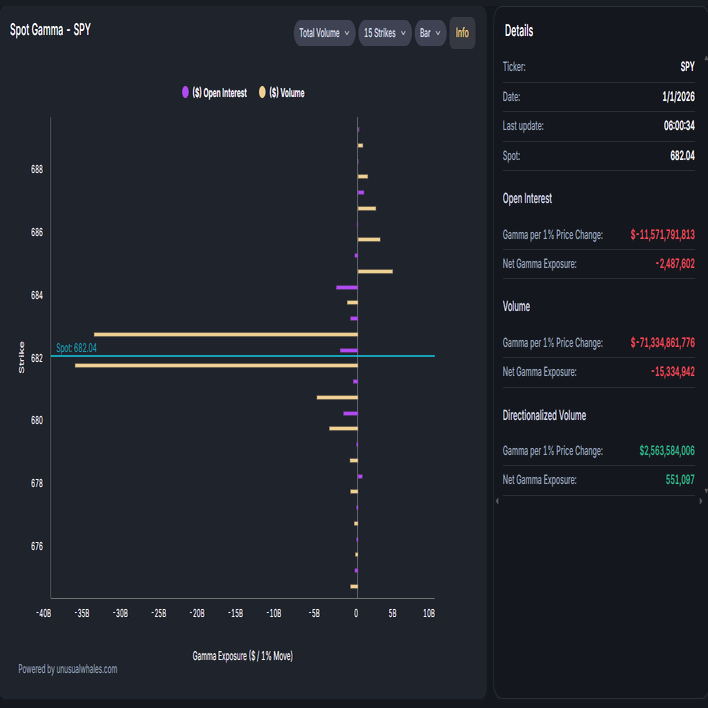Select the long volume bar above spot line

click(x=226, y=334)
